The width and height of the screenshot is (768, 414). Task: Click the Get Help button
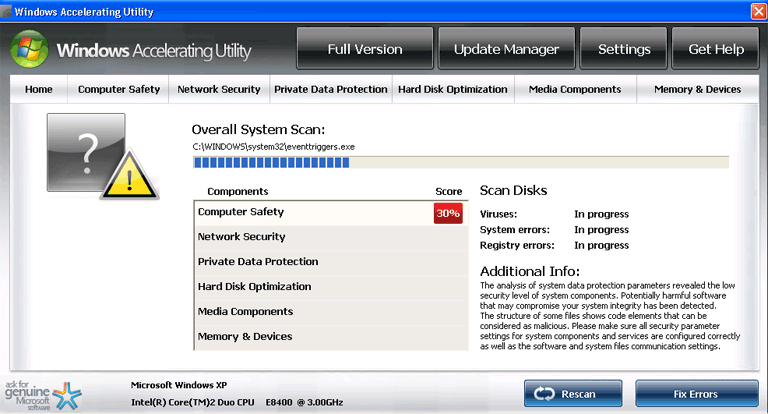coord(715,49)
